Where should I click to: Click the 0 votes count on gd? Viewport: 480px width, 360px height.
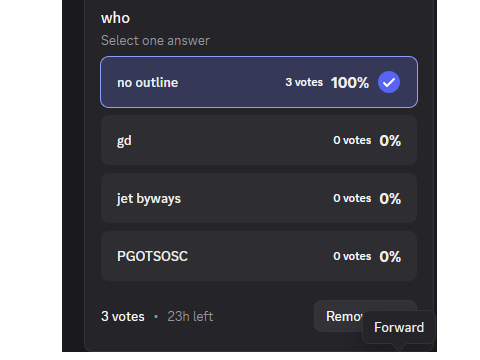pyautogui.click(x=352, y=140)
